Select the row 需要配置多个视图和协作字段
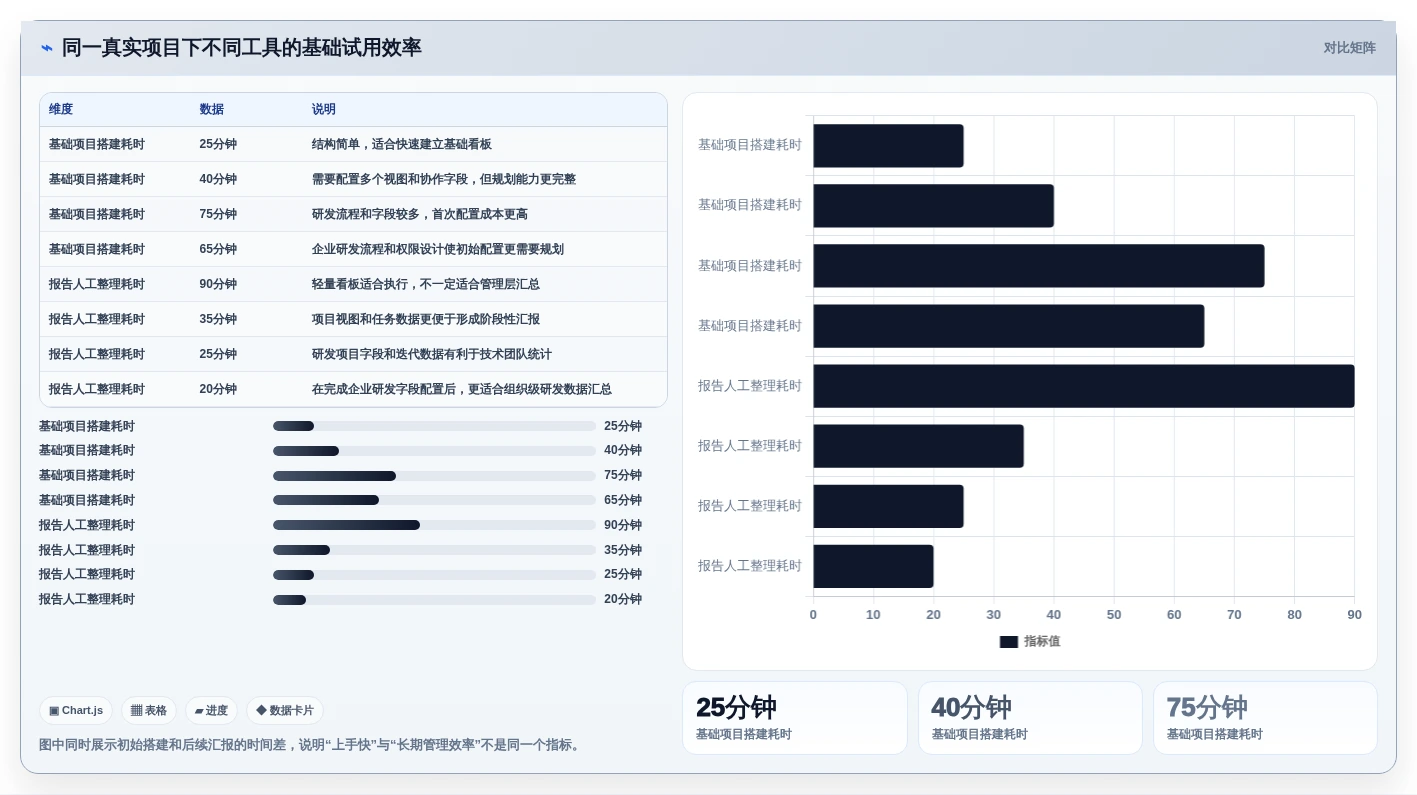 [x=353, y=179]
